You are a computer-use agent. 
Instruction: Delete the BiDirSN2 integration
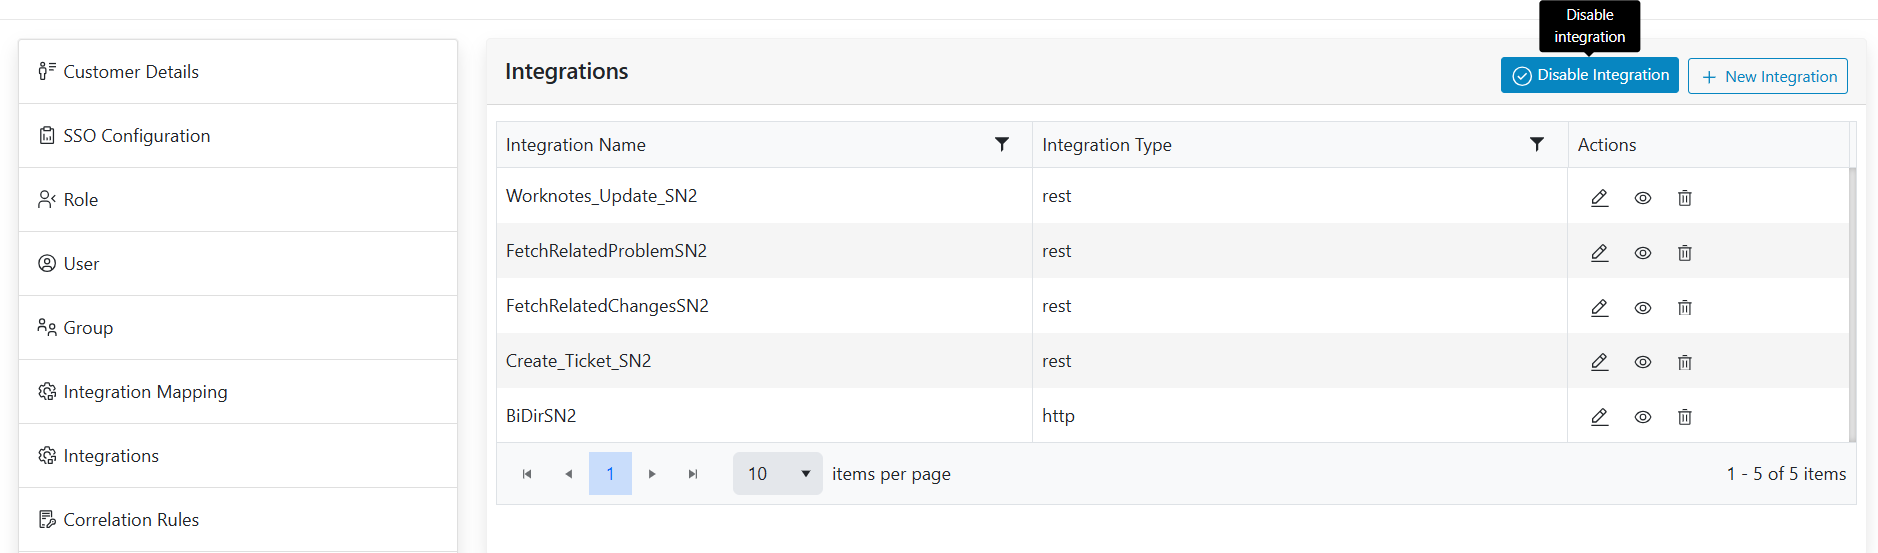click(x=1684, y=417)
